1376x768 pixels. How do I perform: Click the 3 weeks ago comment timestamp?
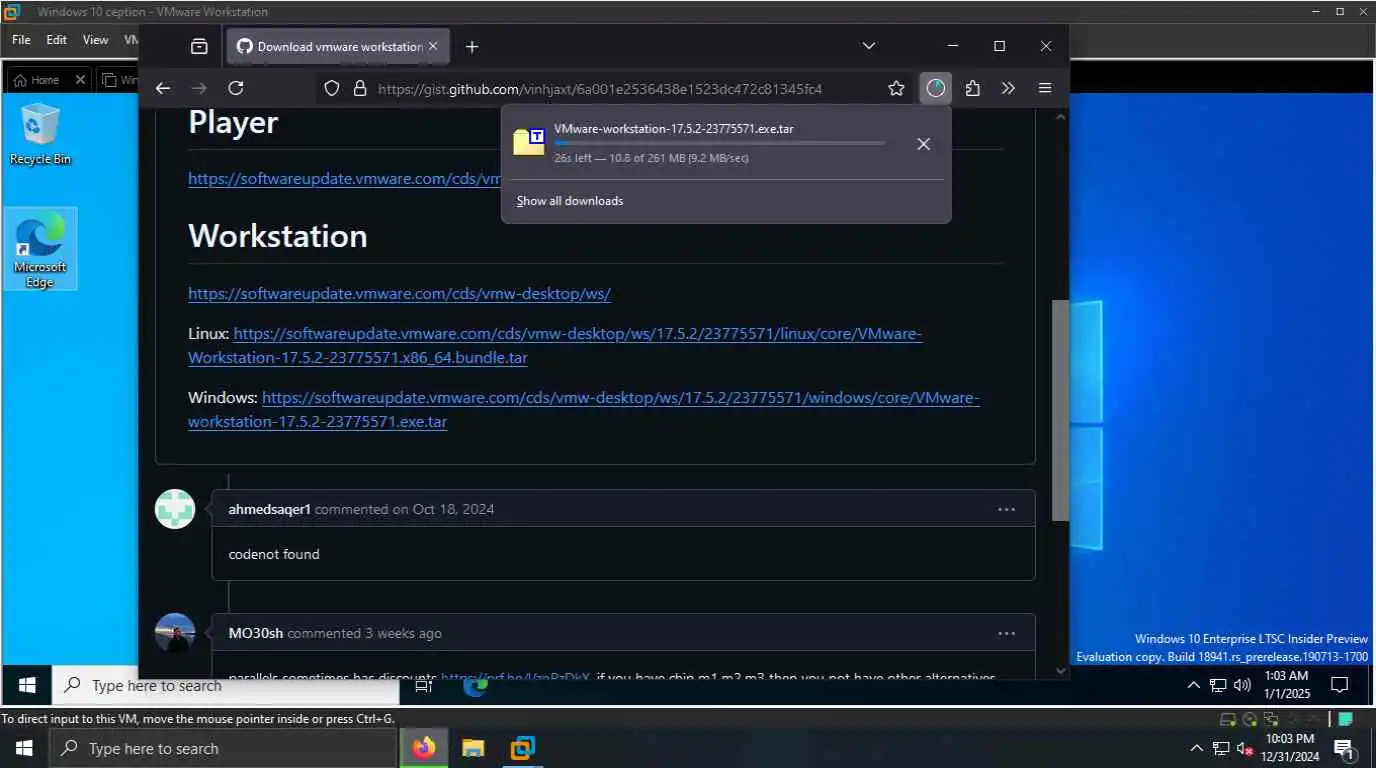[403, 633]
